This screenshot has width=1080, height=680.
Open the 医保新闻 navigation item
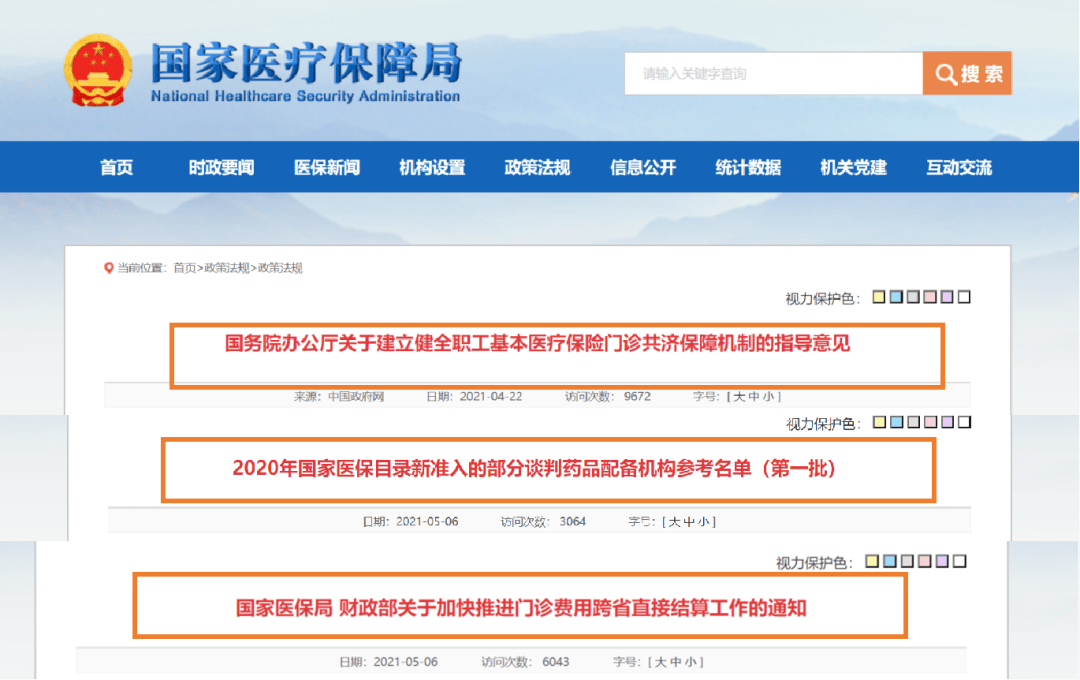click(327, 167)
